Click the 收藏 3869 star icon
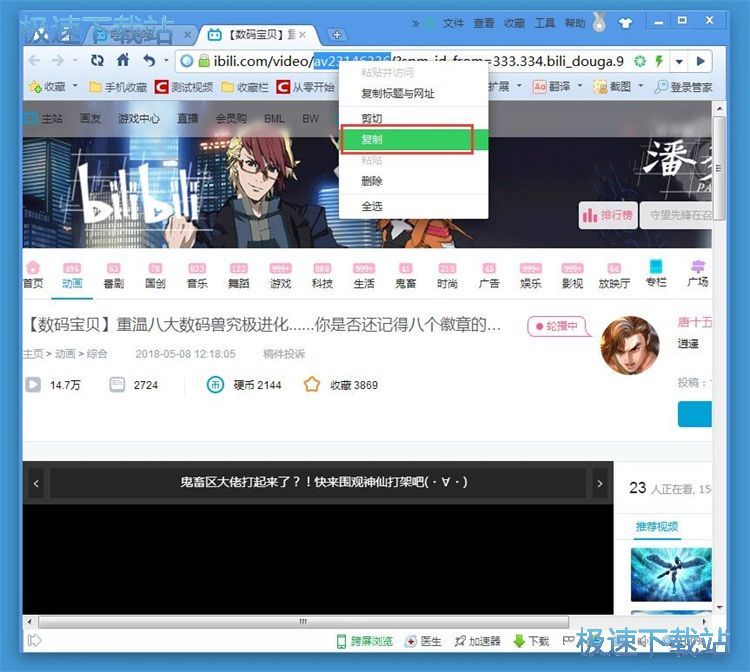This screenshot has height=672, width=750. tap(312, 385)
